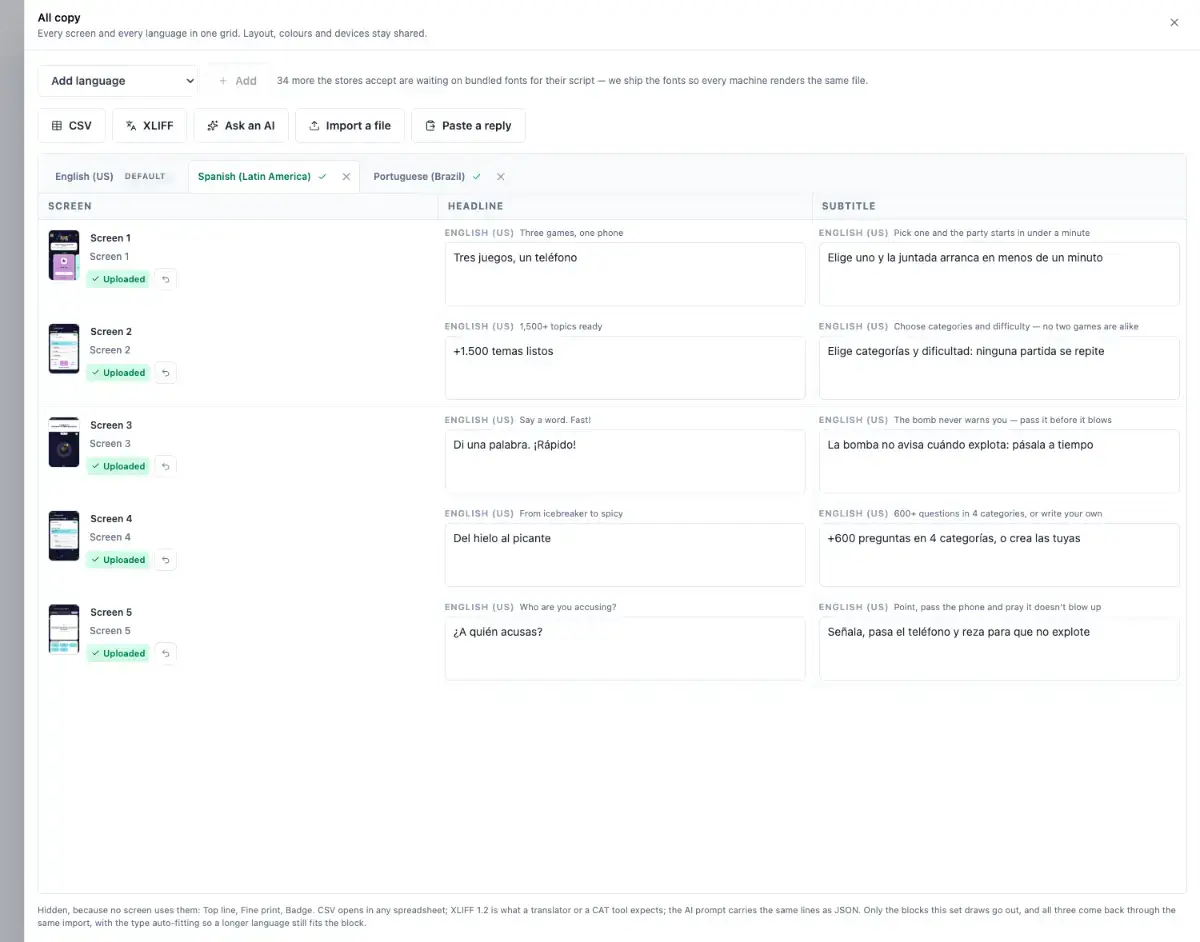Click the revert icon for Screen 4

tap(166, 560)
